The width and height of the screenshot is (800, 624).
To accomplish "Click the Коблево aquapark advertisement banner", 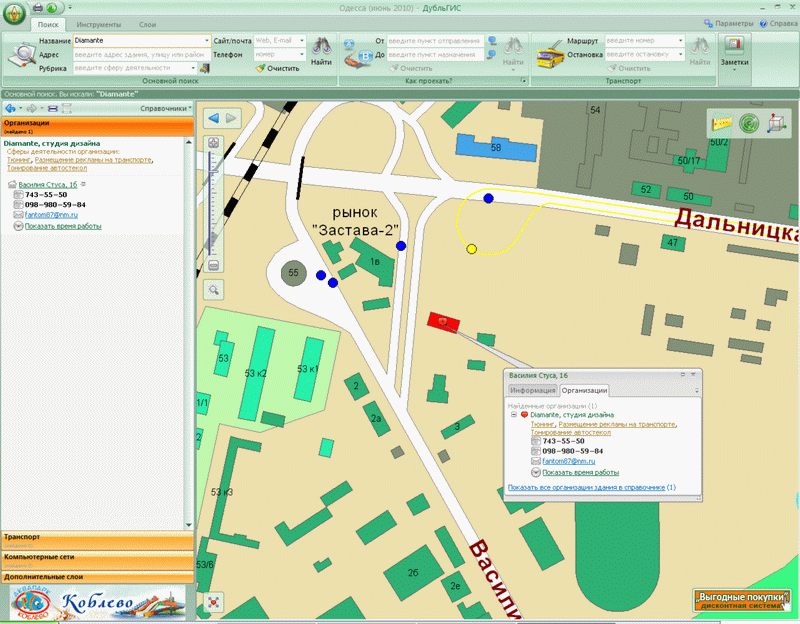I will pyautogui.click(x=97, y=603).
